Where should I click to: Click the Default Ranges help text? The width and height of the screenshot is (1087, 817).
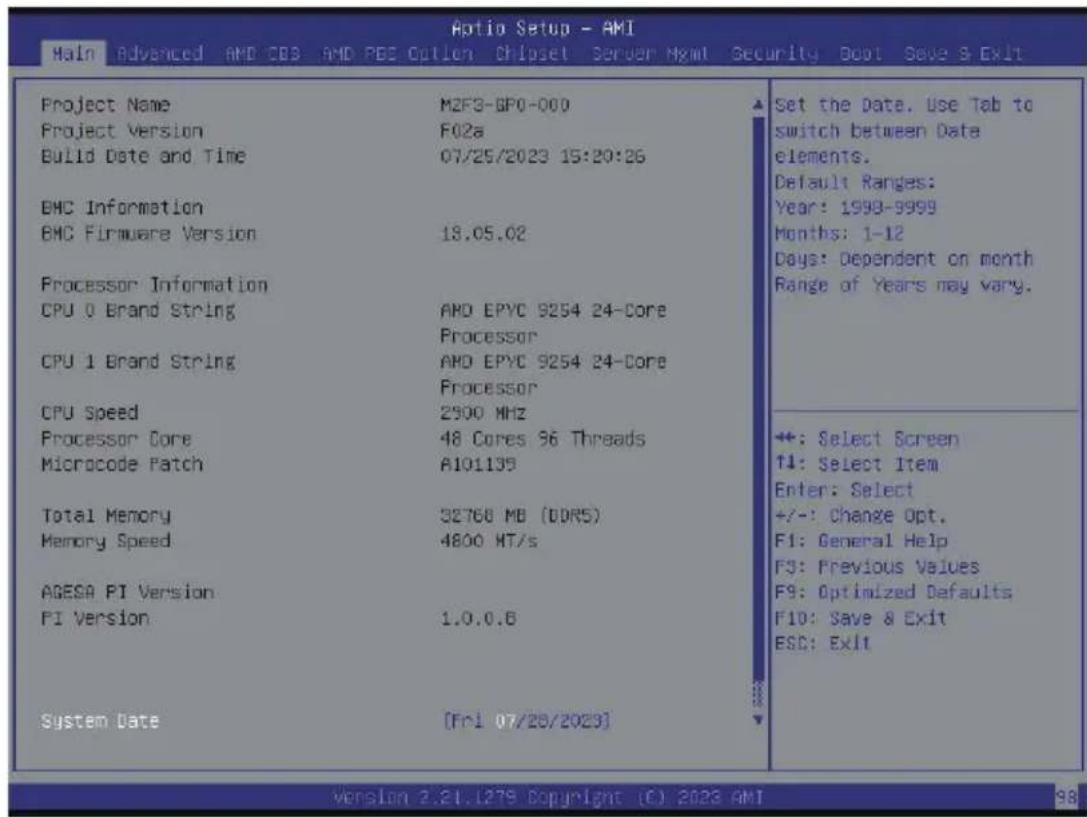(x=855, y=182)
